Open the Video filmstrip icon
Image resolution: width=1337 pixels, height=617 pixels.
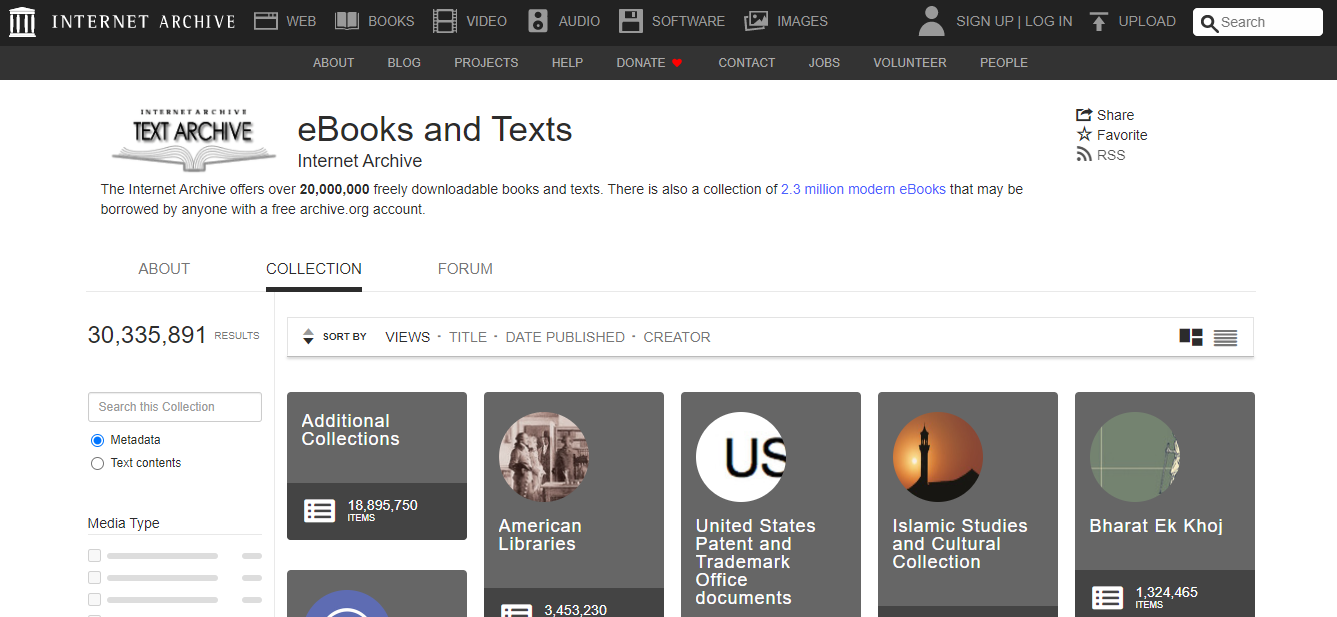tap(445, 21)
